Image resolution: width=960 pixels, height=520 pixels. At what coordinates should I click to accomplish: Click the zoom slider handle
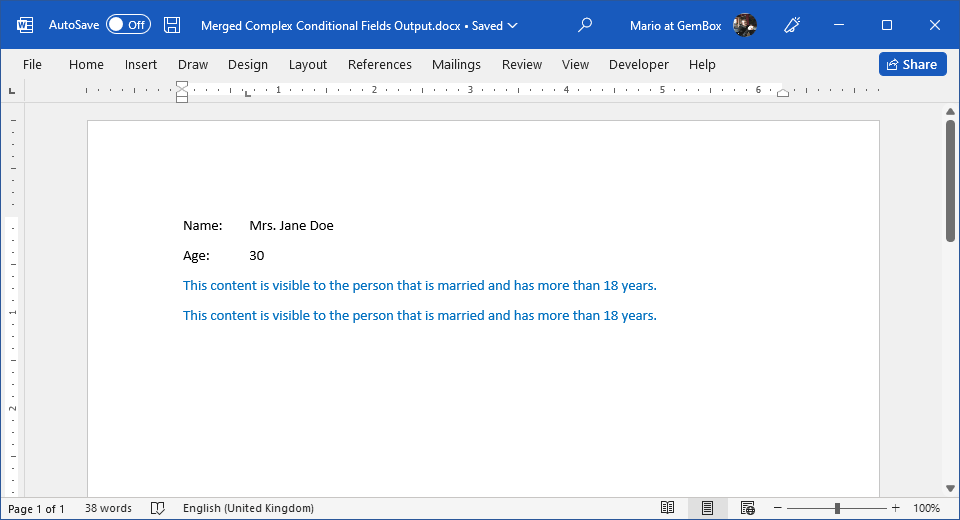pos(837,508)
